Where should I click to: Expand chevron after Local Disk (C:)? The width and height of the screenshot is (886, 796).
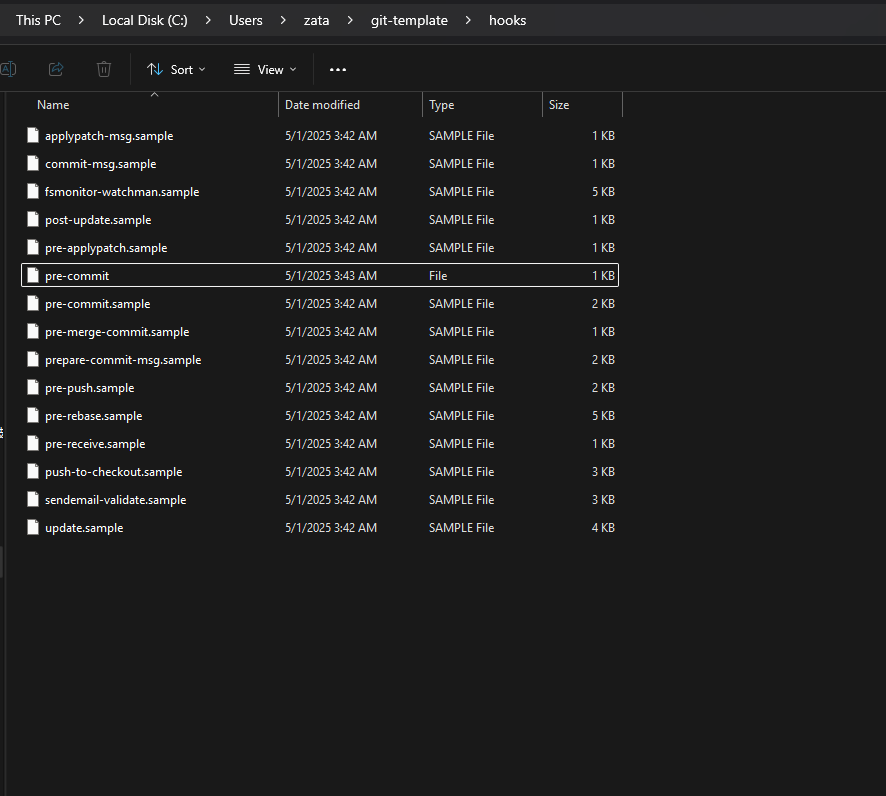[209, 20]
